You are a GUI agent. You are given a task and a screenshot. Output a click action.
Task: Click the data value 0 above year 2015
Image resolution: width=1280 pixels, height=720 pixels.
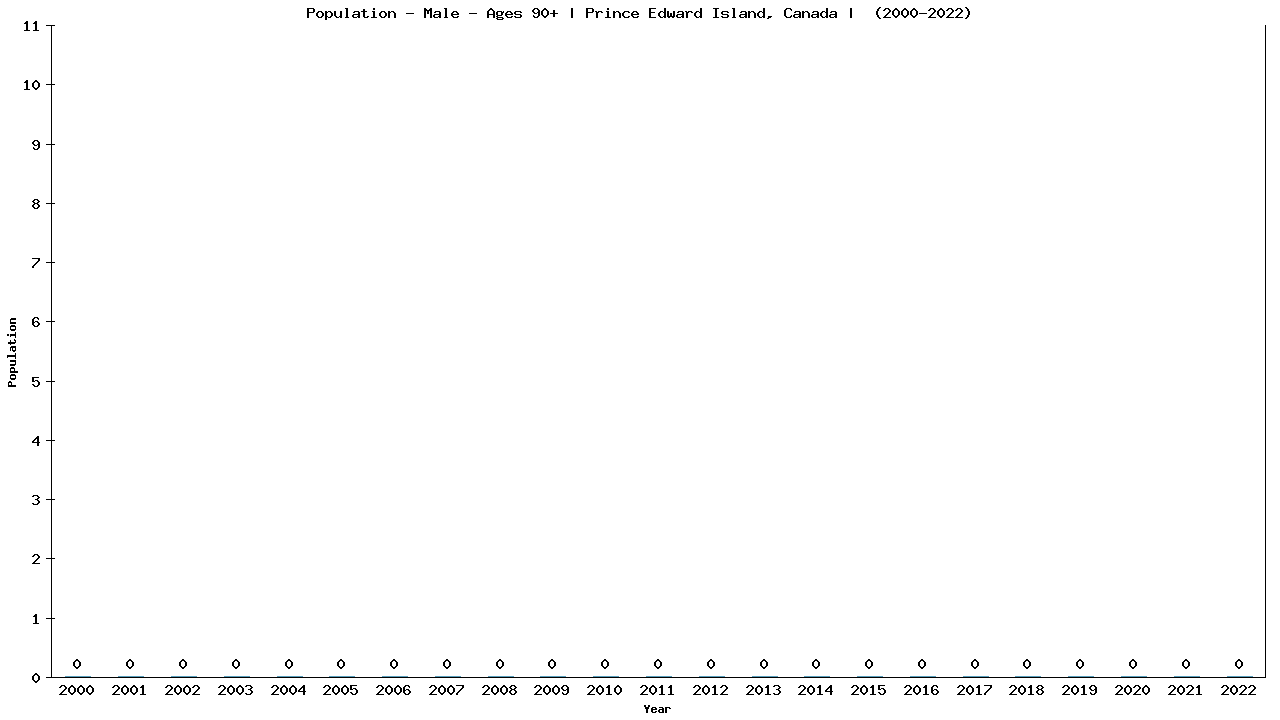tap(869, 664)
